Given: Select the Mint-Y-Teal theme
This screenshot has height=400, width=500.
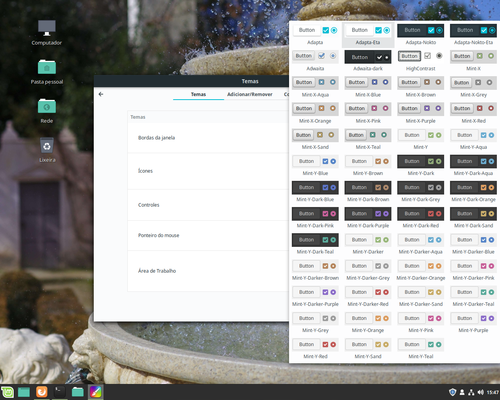Looking at the screenshot, I should 421,349.
